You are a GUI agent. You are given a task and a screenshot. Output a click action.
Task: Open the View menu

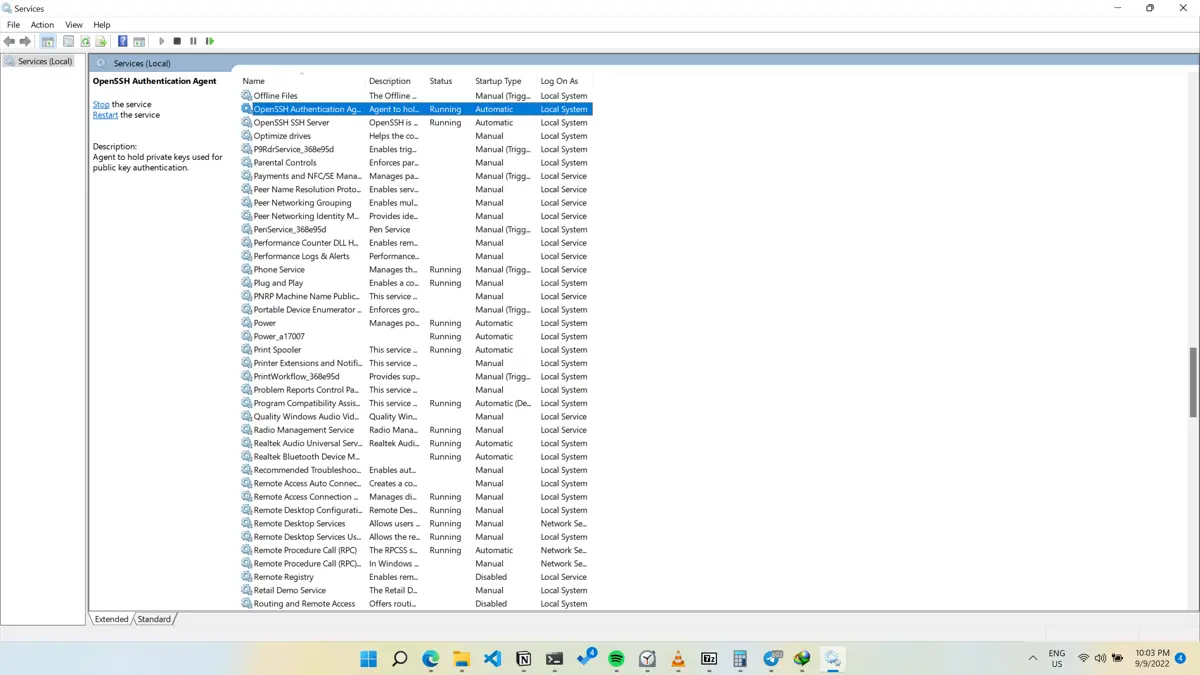74,25
